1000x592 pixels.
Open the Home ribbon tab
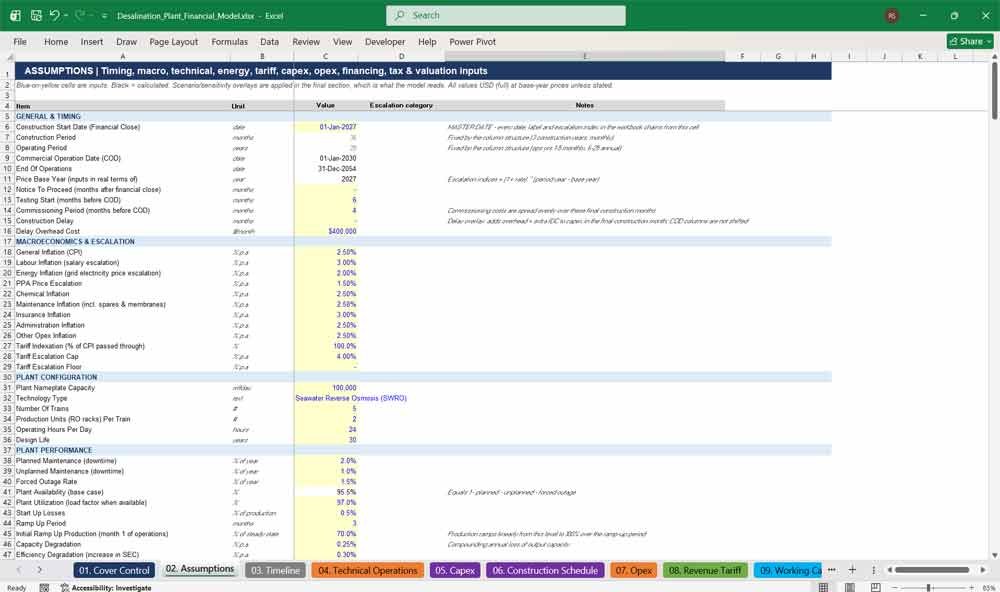tap(56, 41)
